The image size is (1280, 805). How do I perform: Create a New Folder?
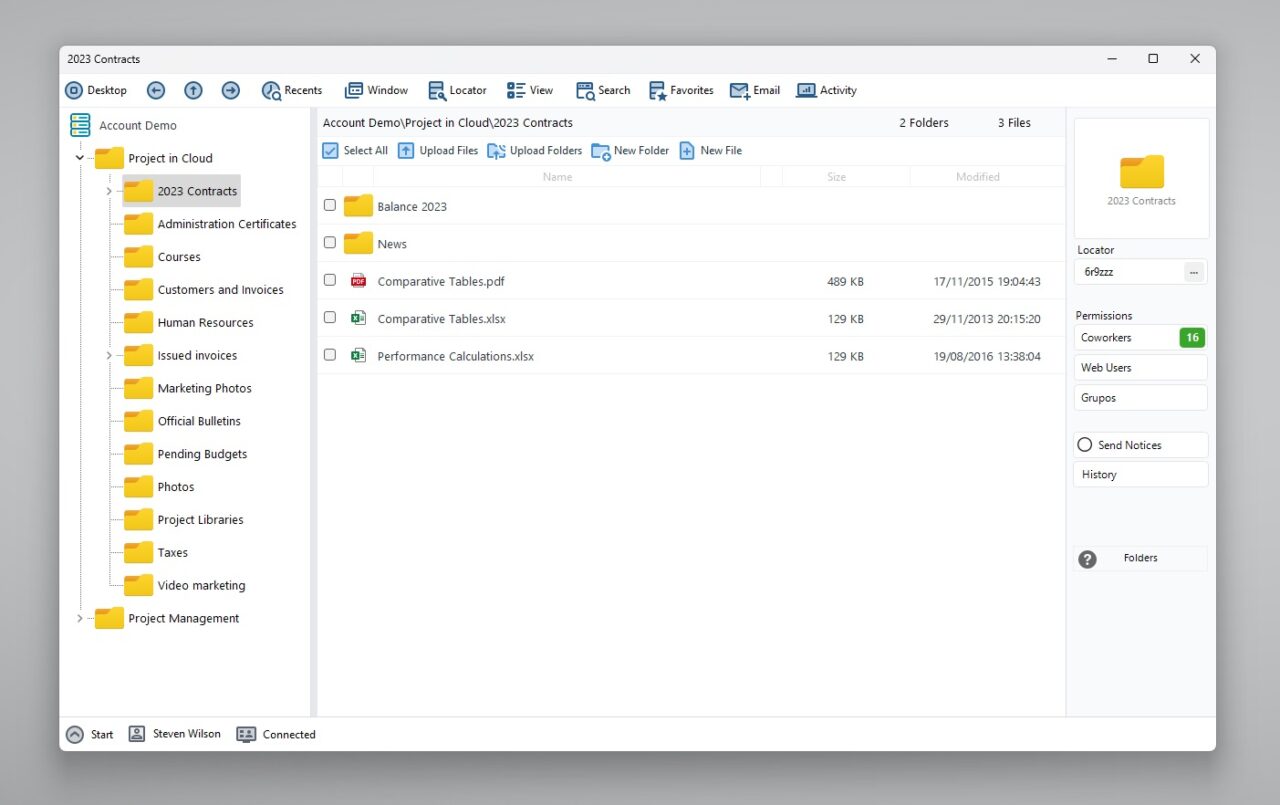[630, 150]
